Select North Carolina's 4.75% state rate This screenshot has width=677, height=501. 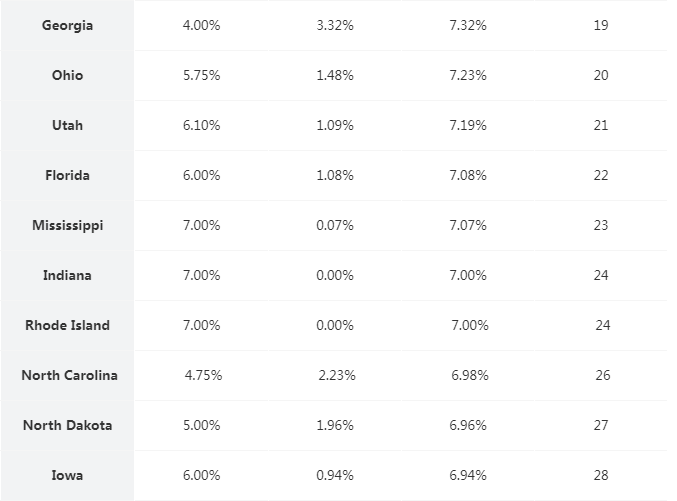pos(203,376)
